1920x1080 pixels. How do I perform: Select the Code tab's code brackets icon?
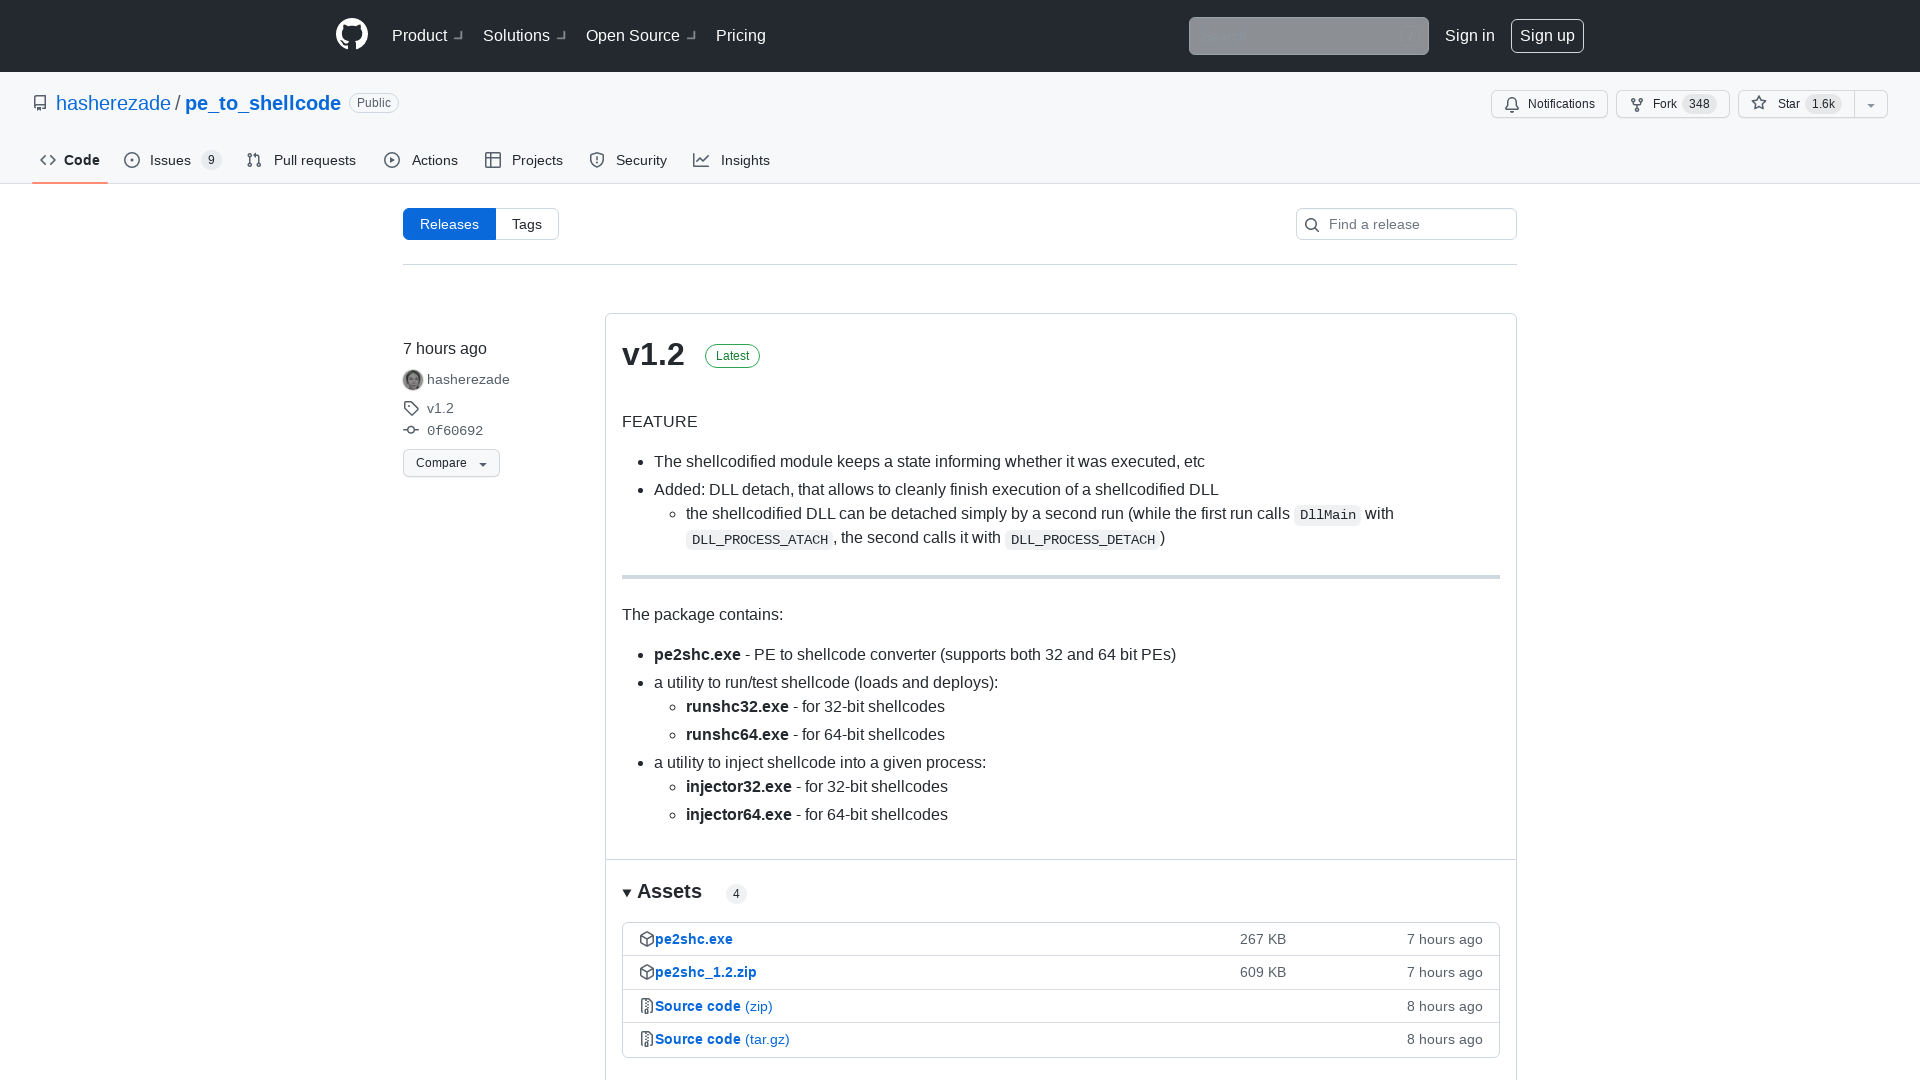(48, 160)
